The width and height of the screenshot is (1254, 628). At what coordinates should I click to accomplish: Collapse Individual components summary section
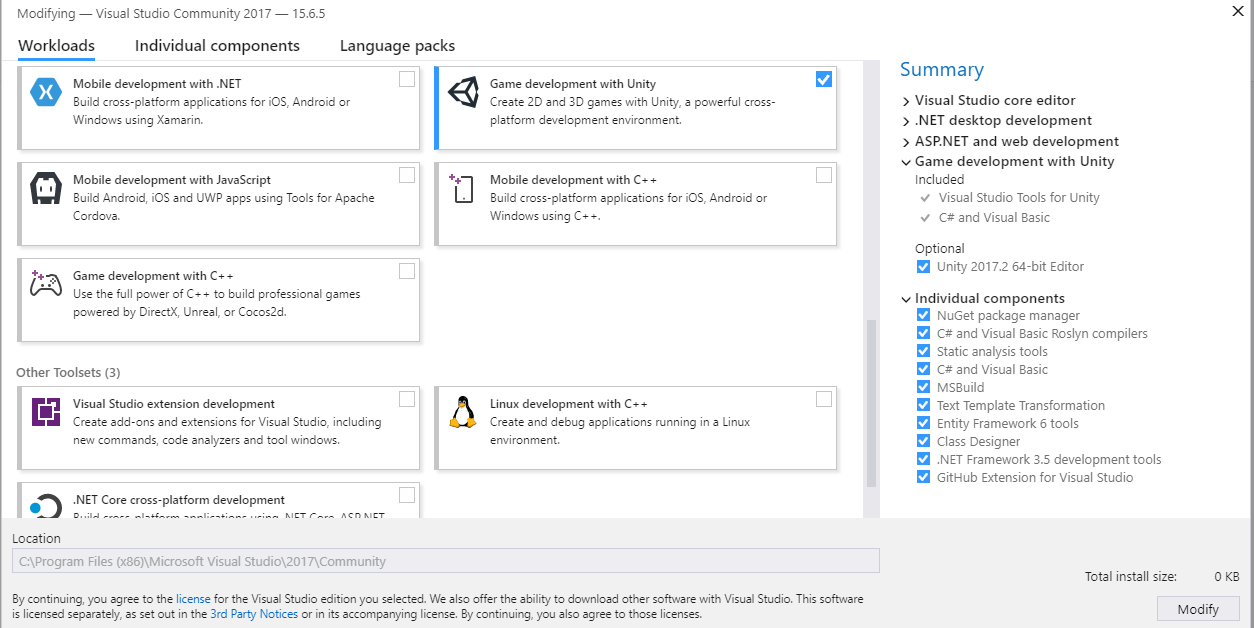click(906, 299)
